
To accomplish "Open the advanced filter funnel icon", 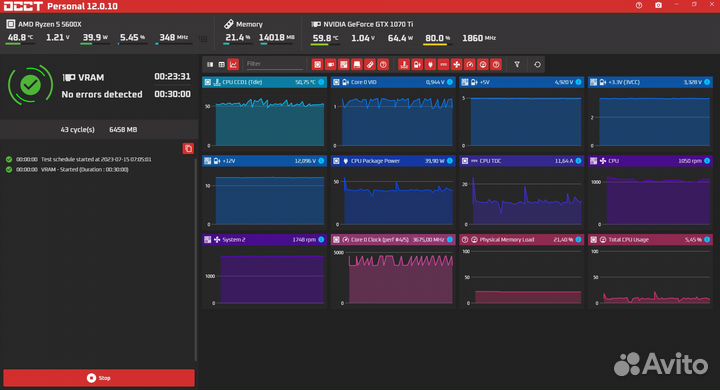I will coord(517,65).
